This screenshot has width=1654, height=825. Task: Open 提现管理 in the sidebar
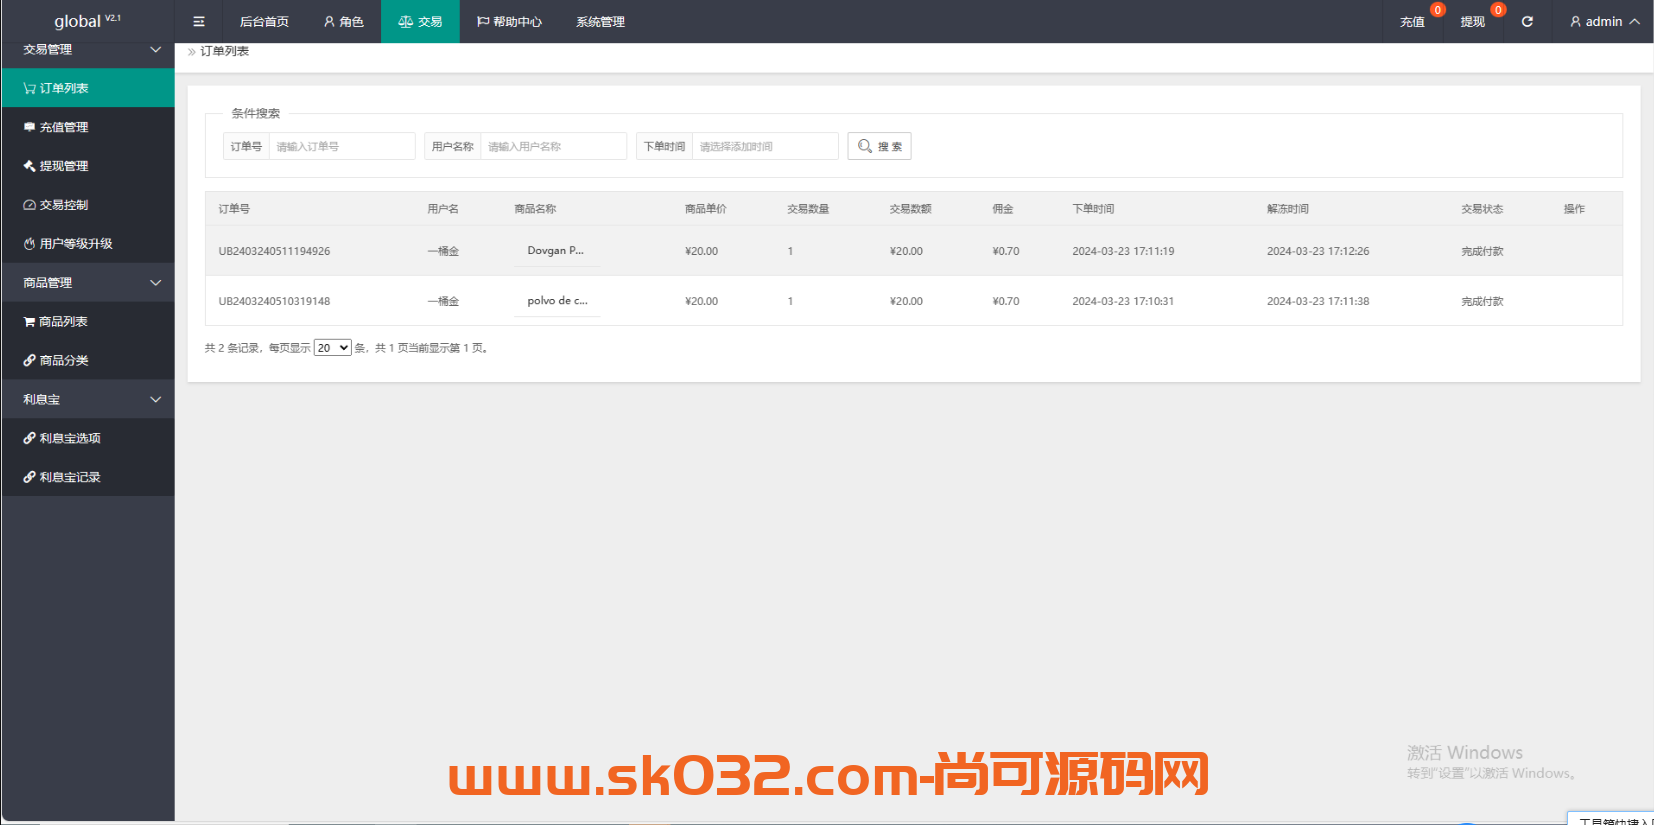[x=88, y=166]
